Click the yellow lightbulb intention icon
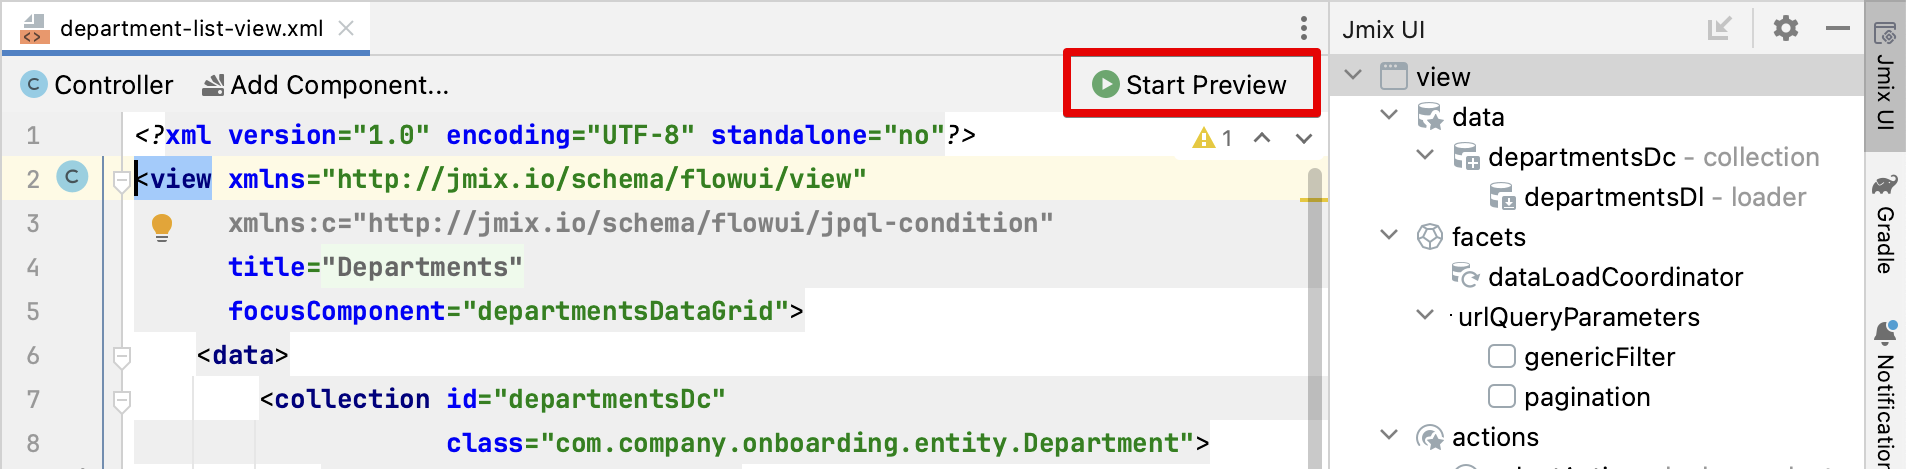 [x=162, y=226]
